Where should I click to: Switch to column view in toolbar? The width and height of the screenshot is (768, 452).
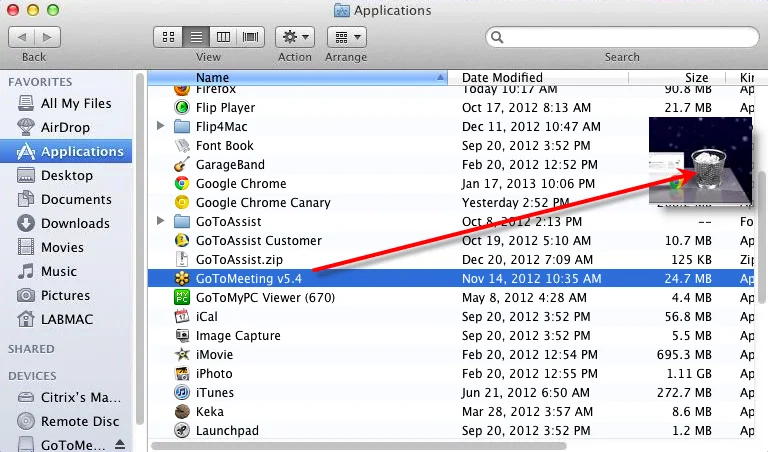(x=224, y=36)
